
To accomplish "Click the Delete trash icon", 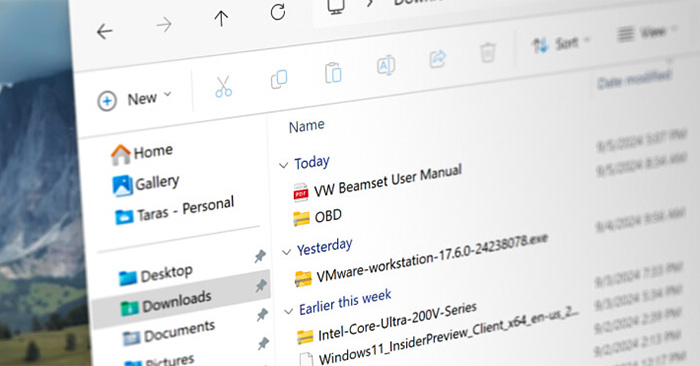I will tap(488, 52).
